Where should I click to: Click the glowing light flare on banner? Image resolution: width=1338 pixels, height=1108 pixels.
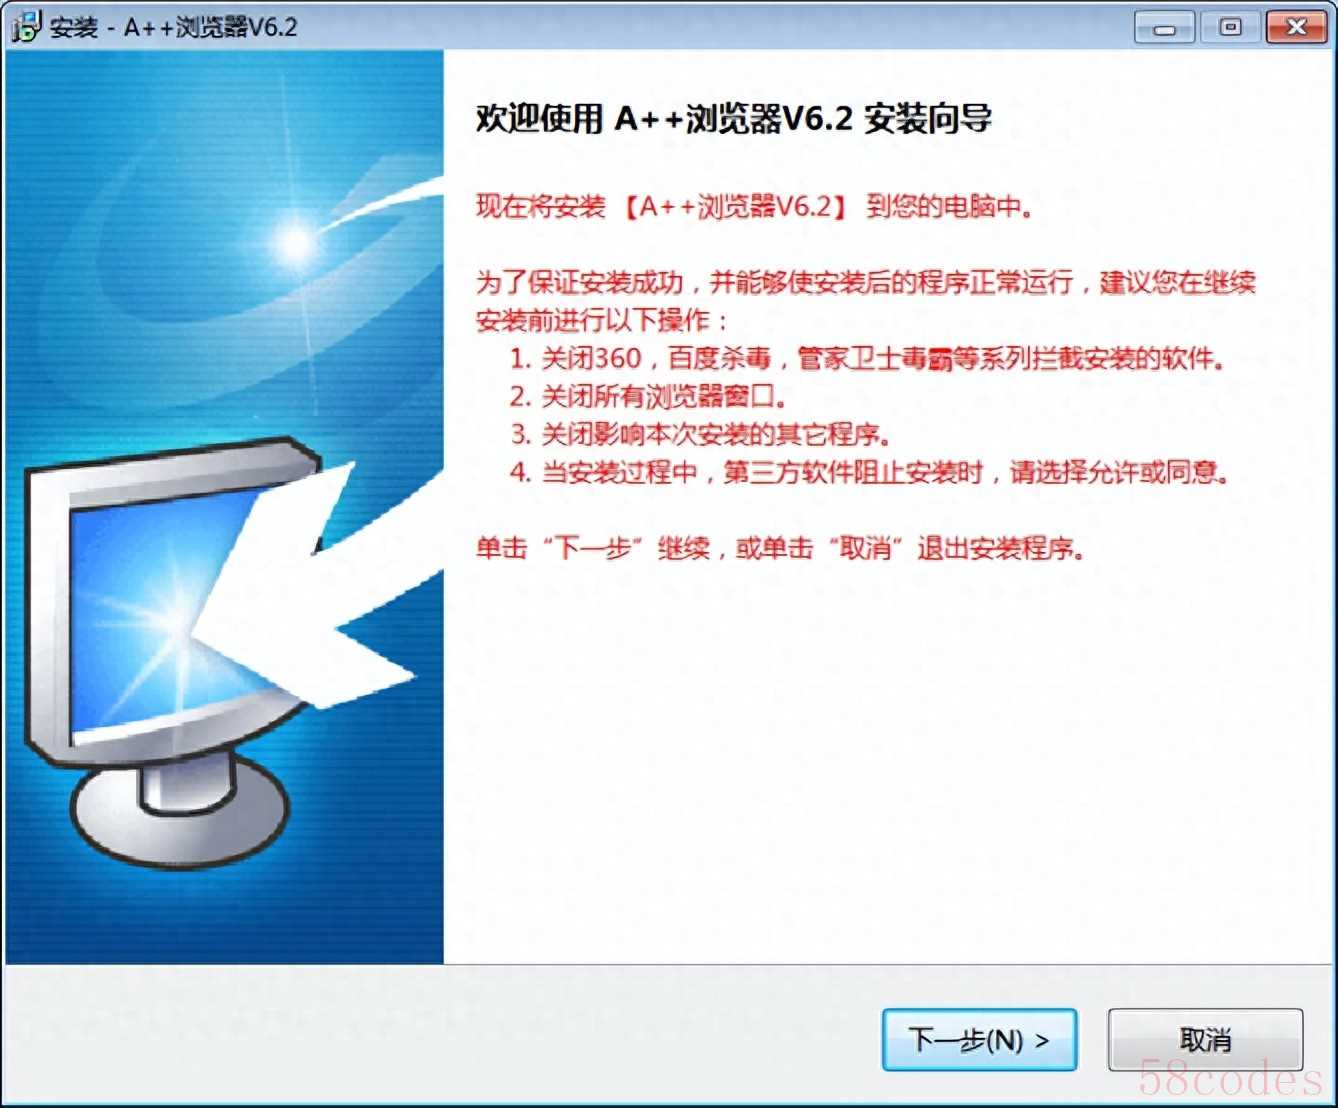coord(295,241)
